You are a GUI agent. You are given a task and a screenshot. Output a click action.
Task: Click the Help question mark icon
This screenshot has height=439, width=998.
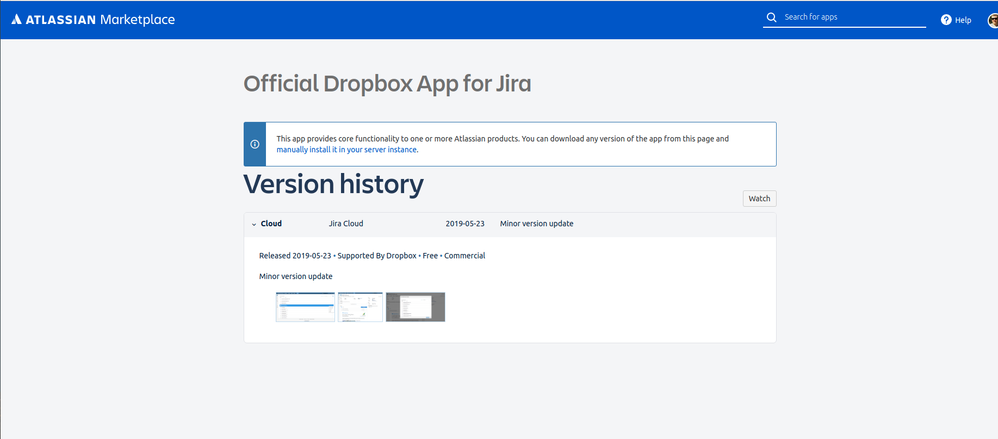tap(946, 20)
